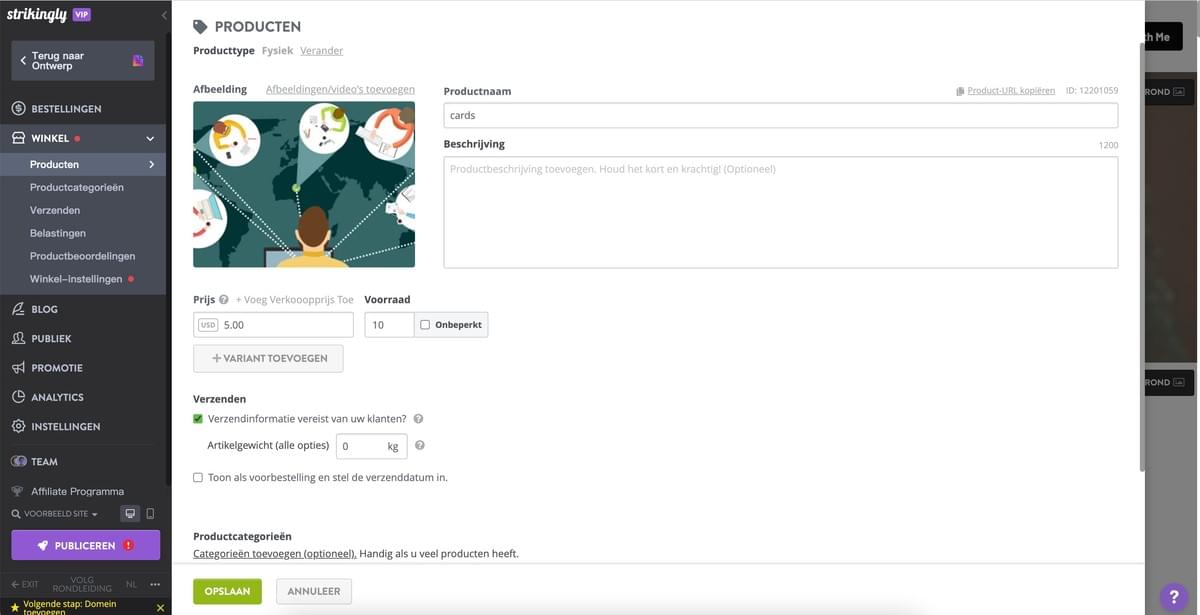This screenshot has width=1200, height=615.
Task: Open the Voorbeeld Site dropdown
Action: tap(56, 514)
